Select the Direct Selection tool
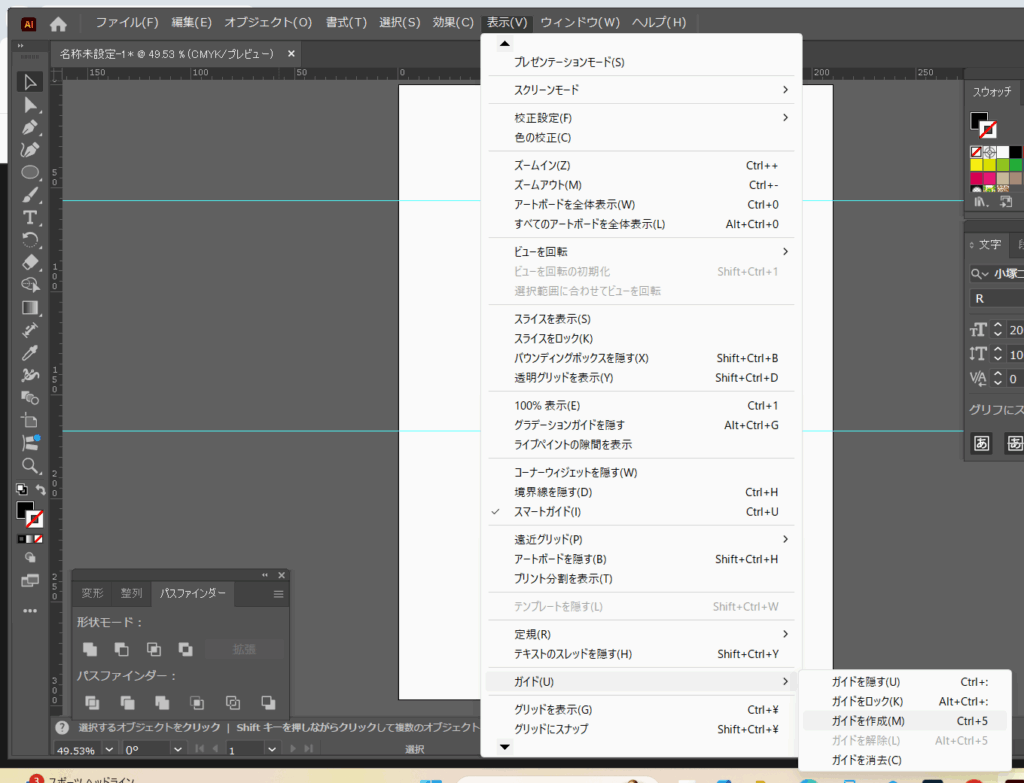Screen dimensions: 1024x783 (x=30, y=105)
